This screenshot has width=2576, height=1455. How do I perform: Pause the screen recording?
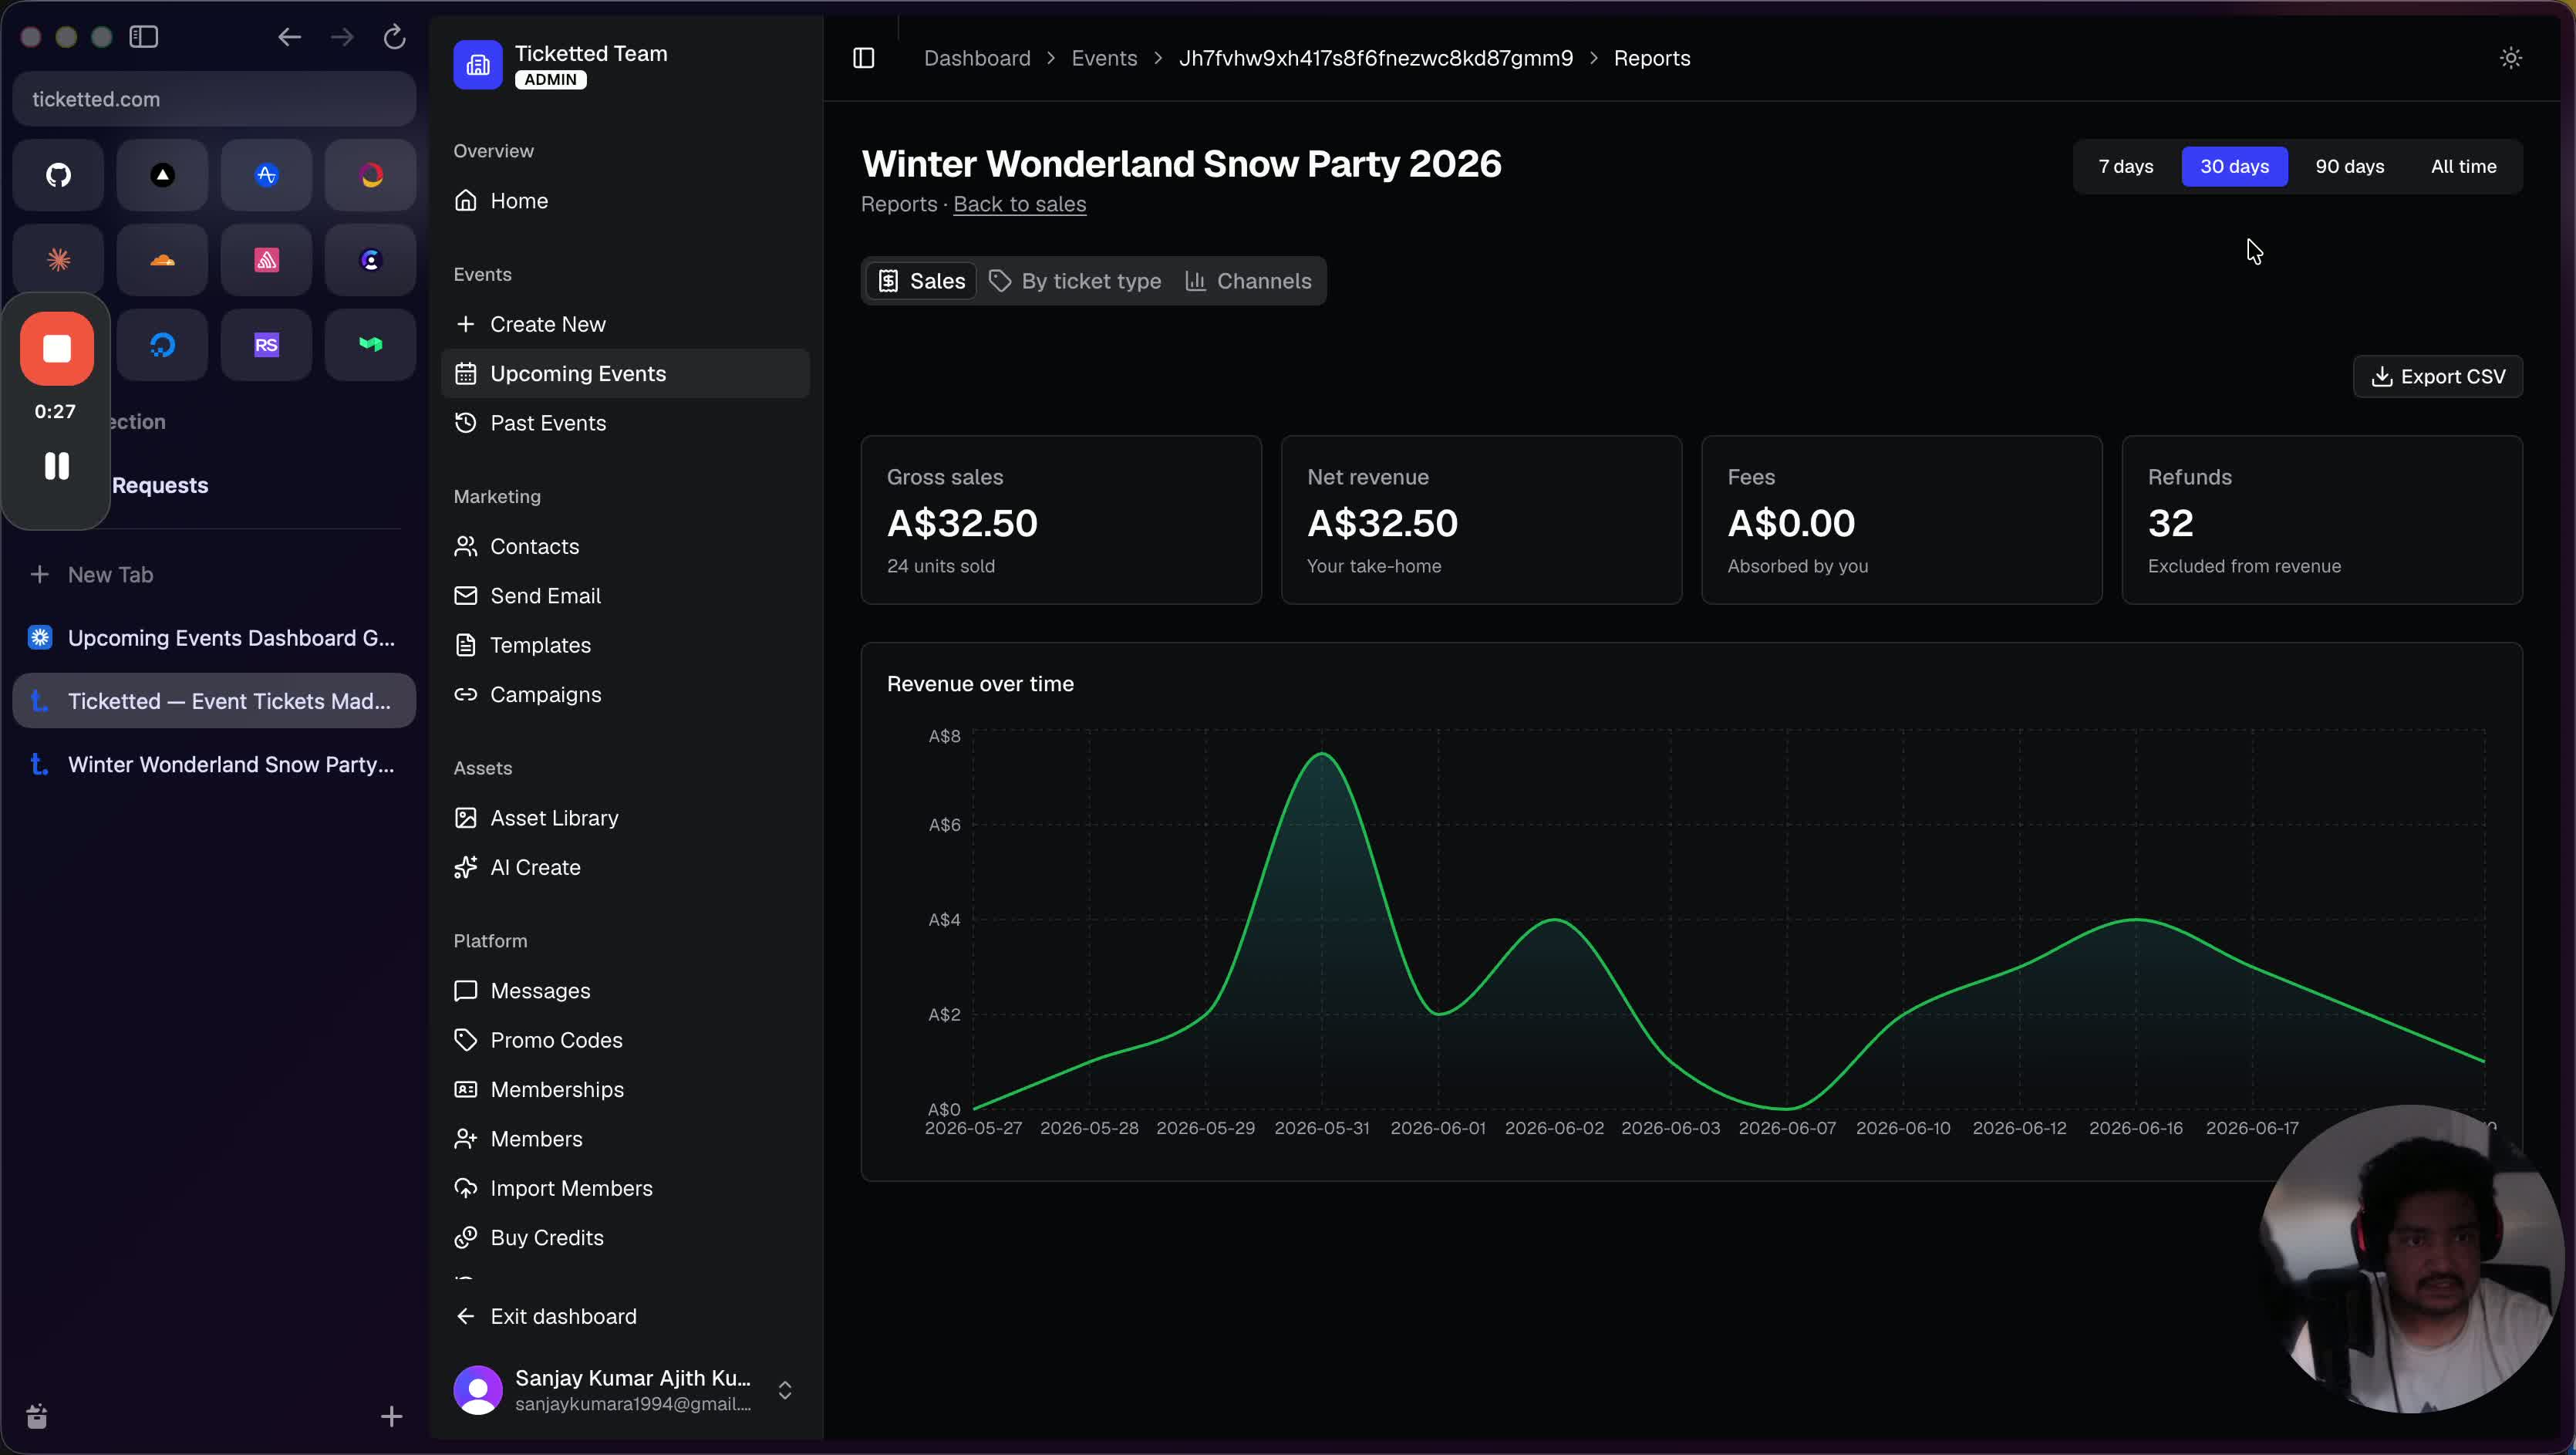(57, 466)
